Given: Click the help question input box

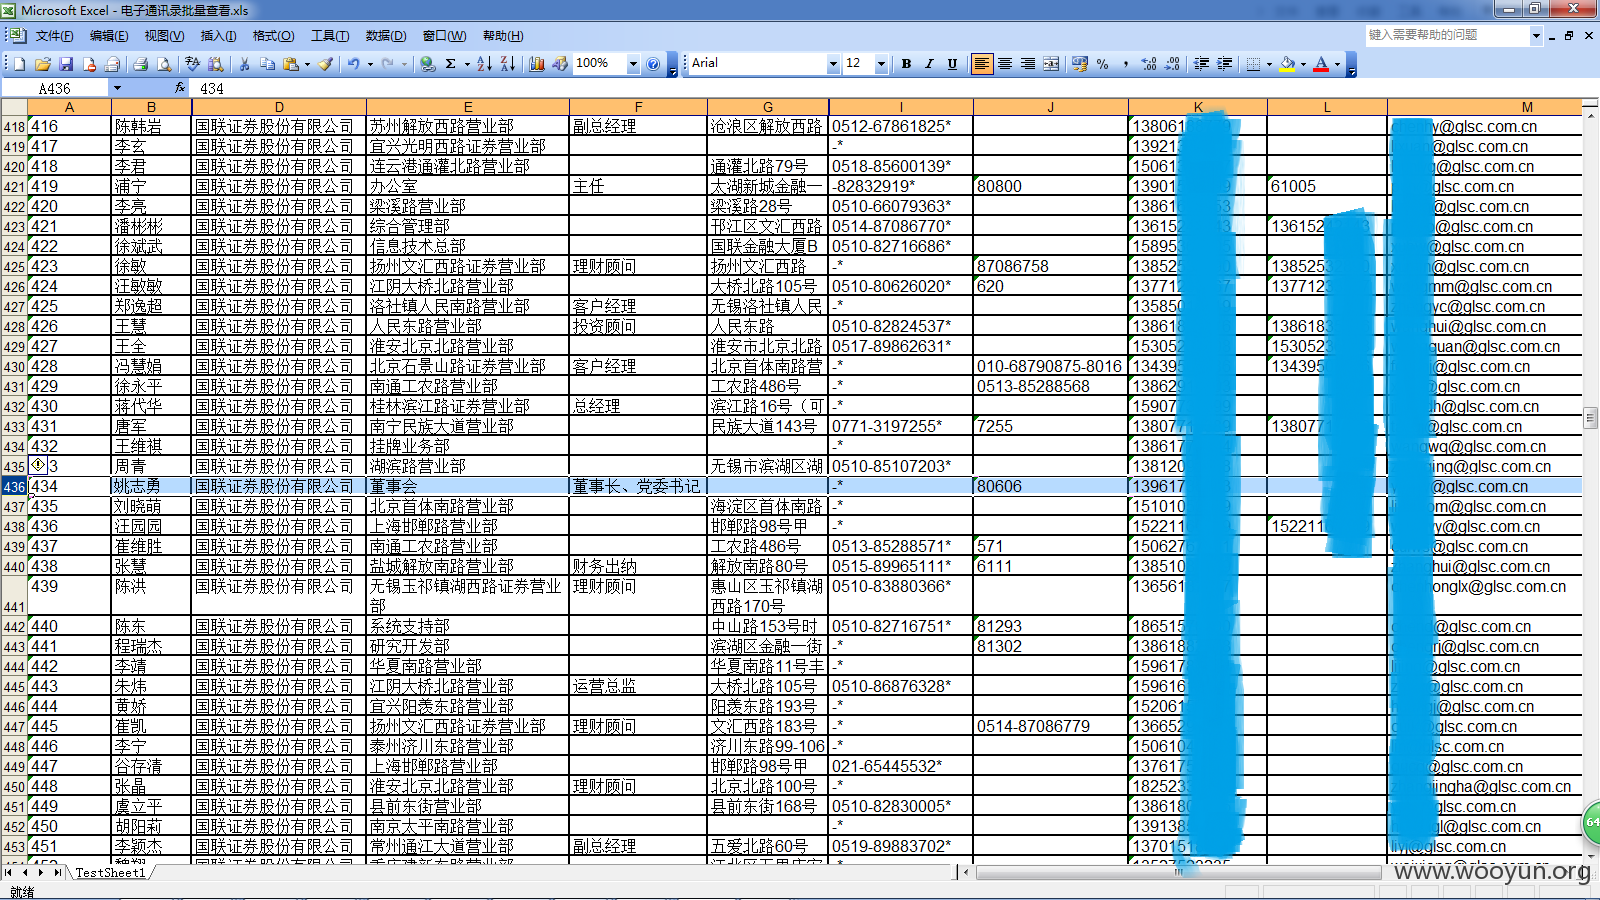Looking at the screenshot, I should tap(1447, 35).
